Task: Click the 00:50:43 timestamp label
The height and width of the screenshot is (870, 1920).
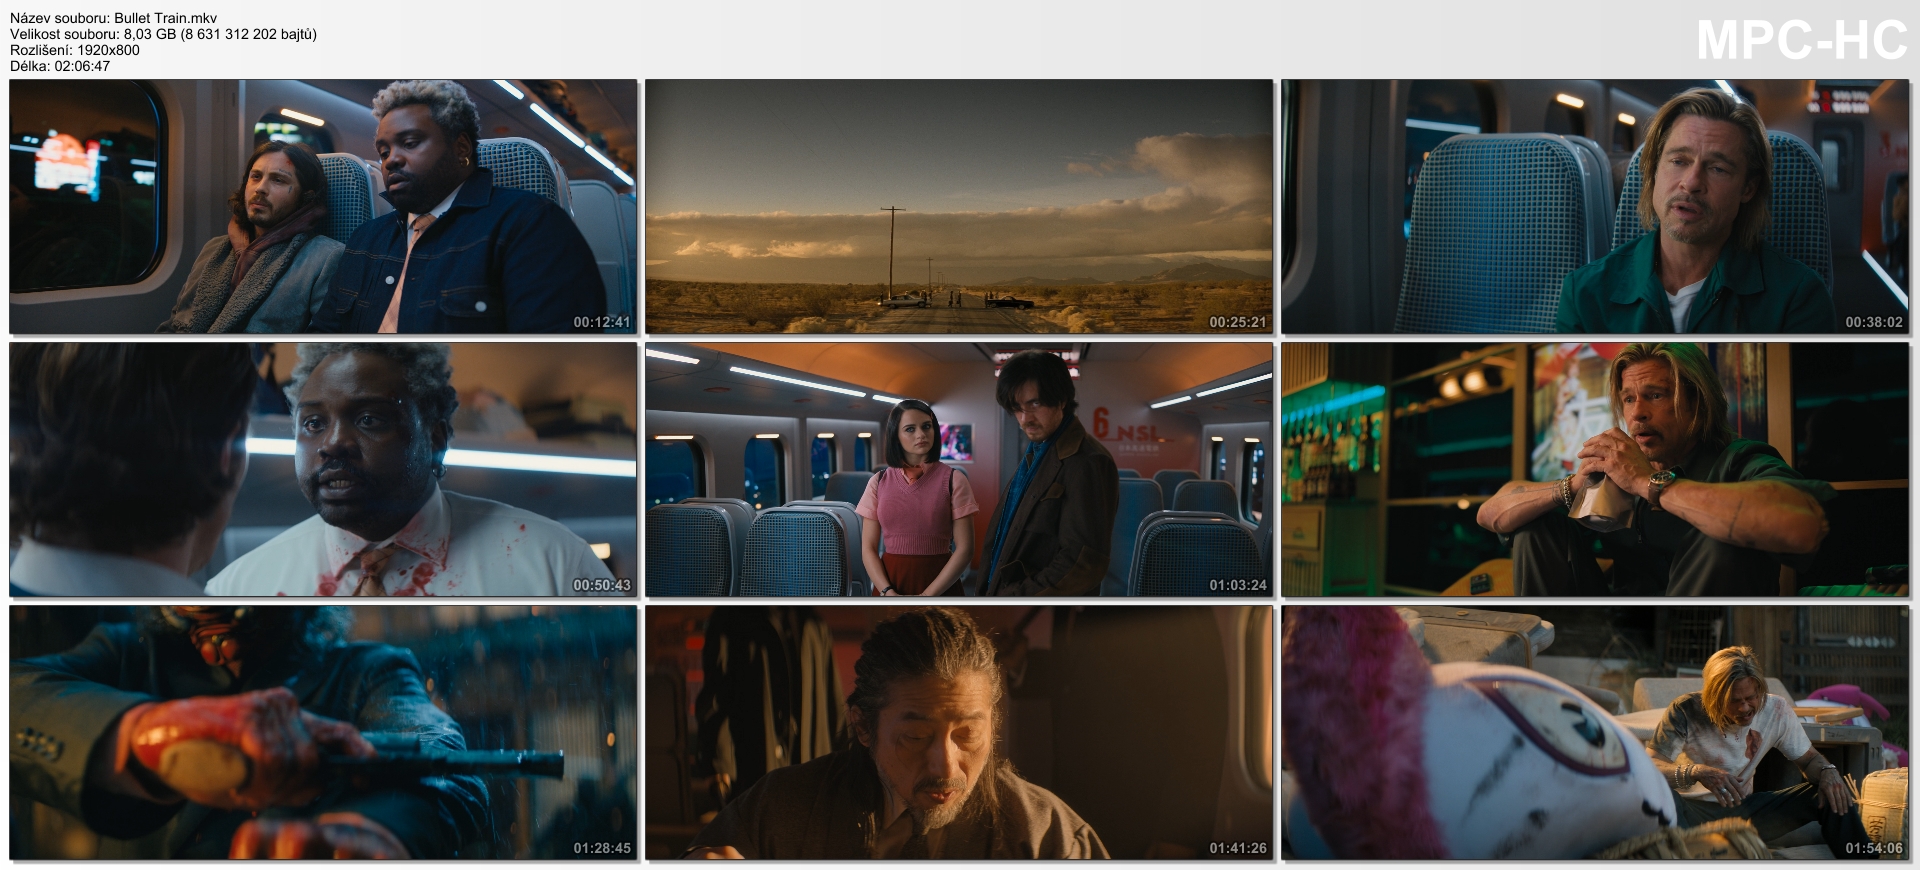Action: pyautogui.click(x=602, y=585)
